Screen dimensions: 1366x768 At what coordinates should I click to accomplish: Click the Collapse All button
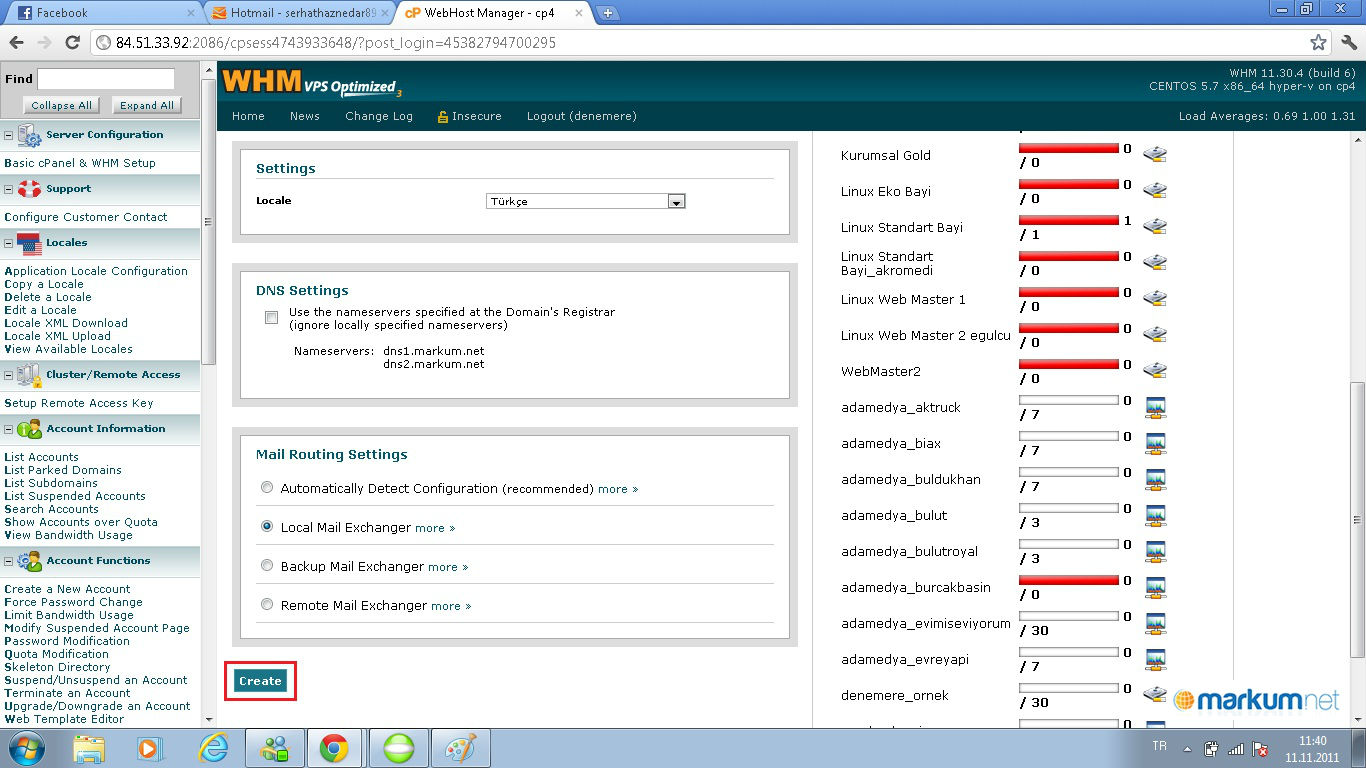tap(61, 105)
